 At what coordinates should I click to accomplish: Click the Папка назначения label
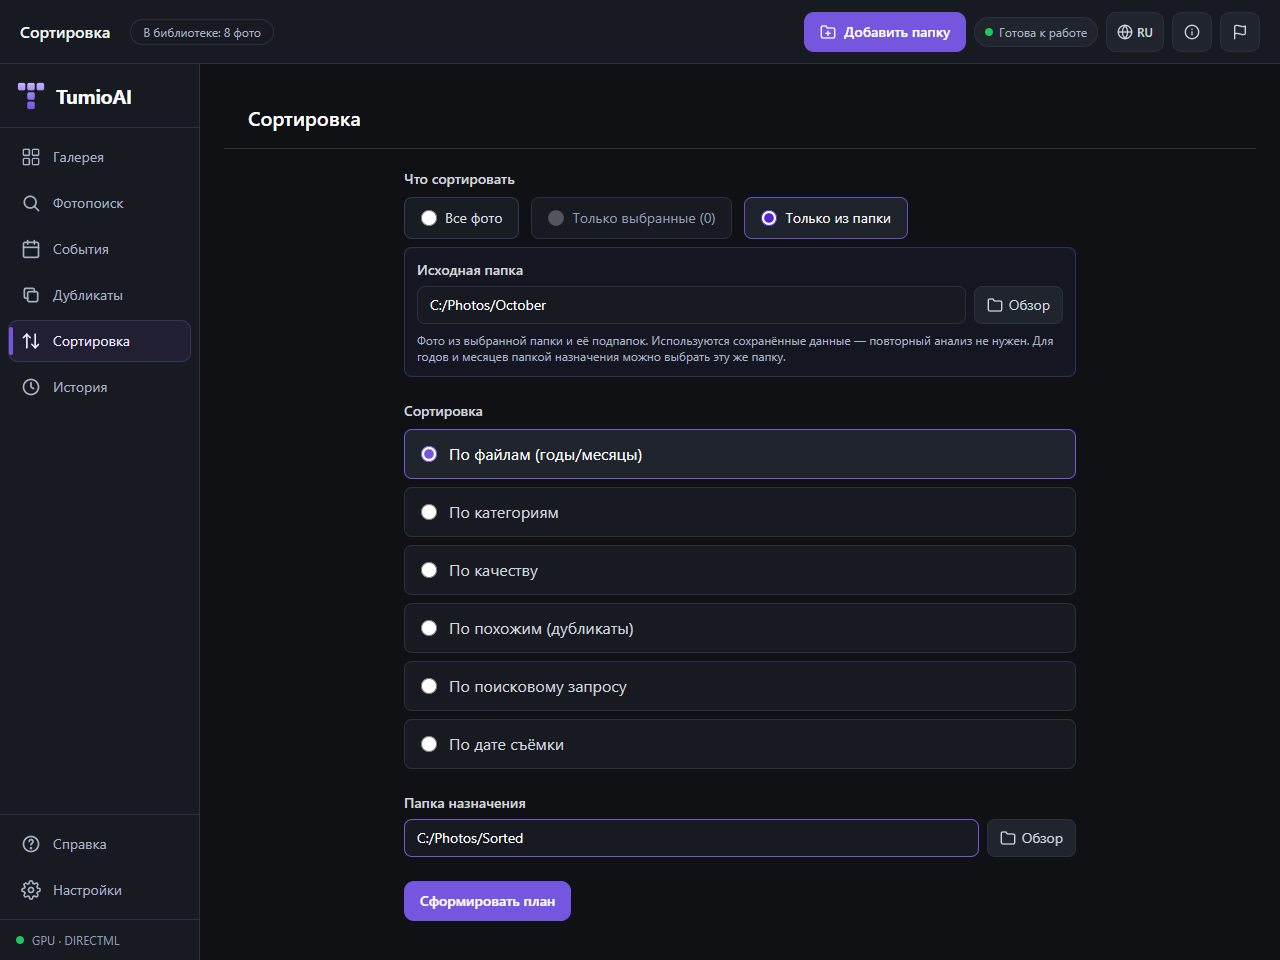point(465,803)
